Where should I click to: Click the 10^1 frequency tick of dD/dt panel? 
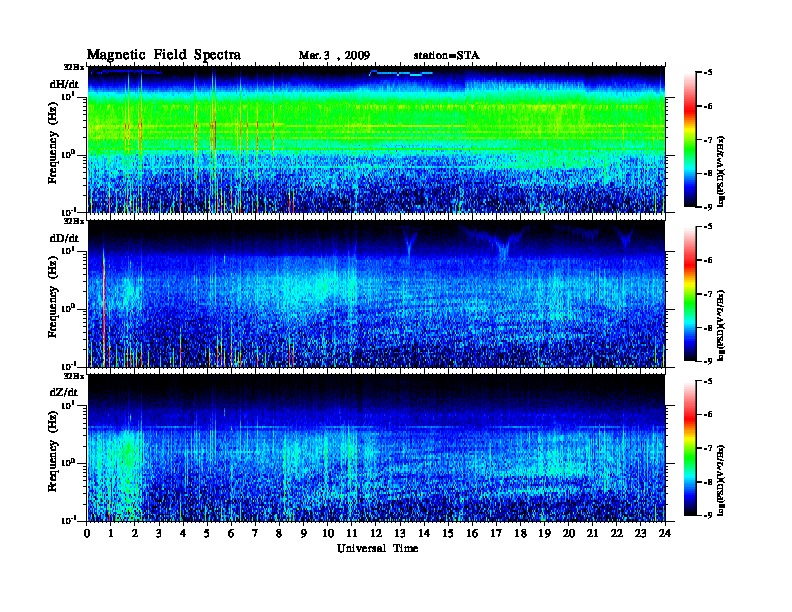click(x=69, y=250)
